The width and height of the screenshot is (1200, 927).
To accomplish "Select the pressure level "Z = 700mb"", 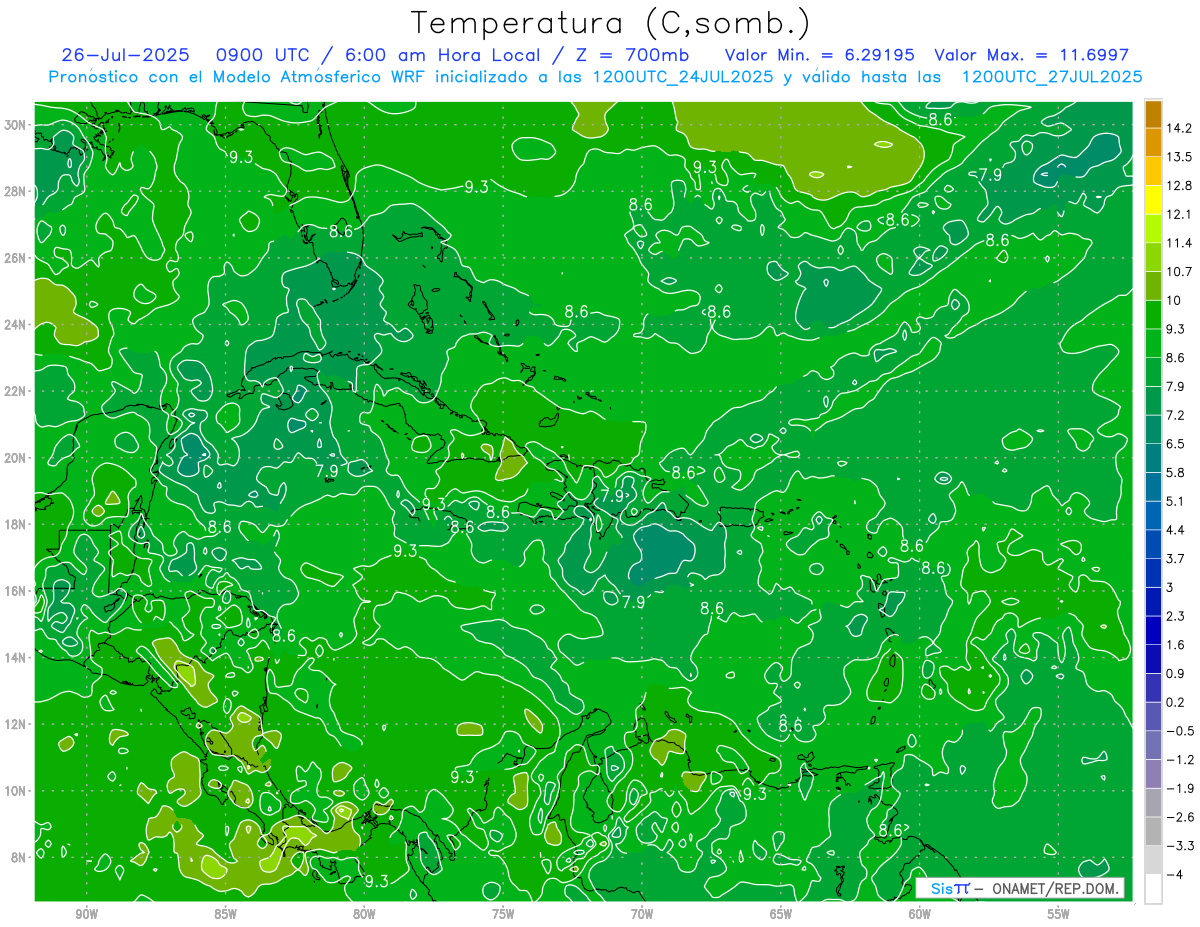I will [x=632, y=55].
